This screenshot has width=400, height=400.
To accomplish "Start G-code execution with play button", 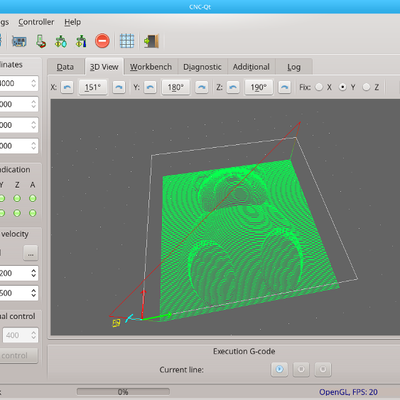I will click(x=279, y=369).
